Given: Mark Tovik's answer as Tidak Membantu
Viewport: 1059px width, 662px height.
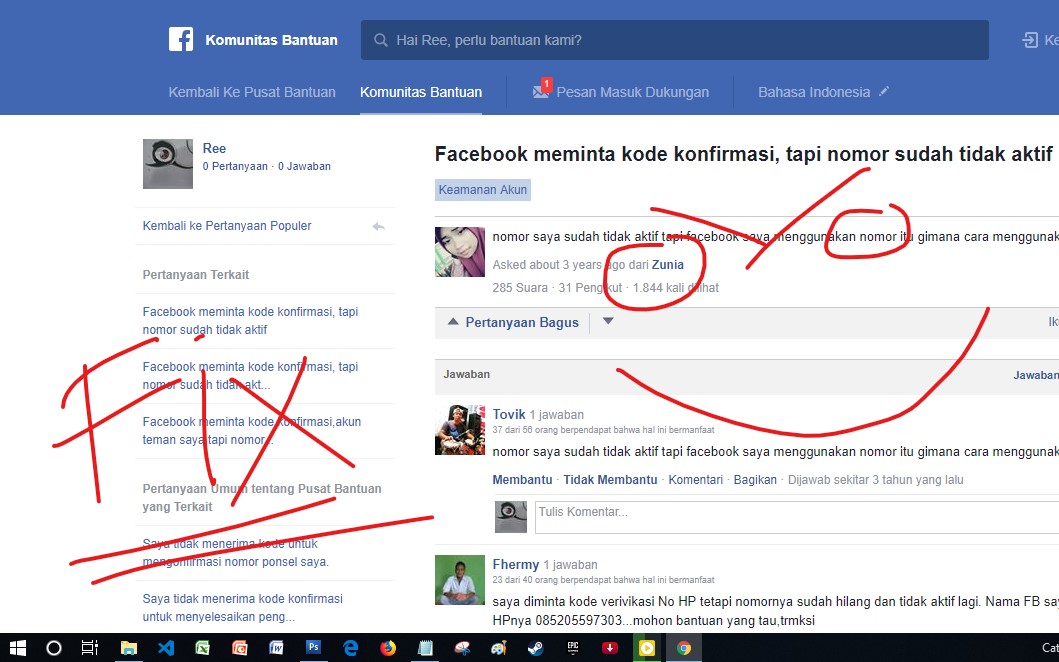Looking at the screenshot, I should [610, 480].
